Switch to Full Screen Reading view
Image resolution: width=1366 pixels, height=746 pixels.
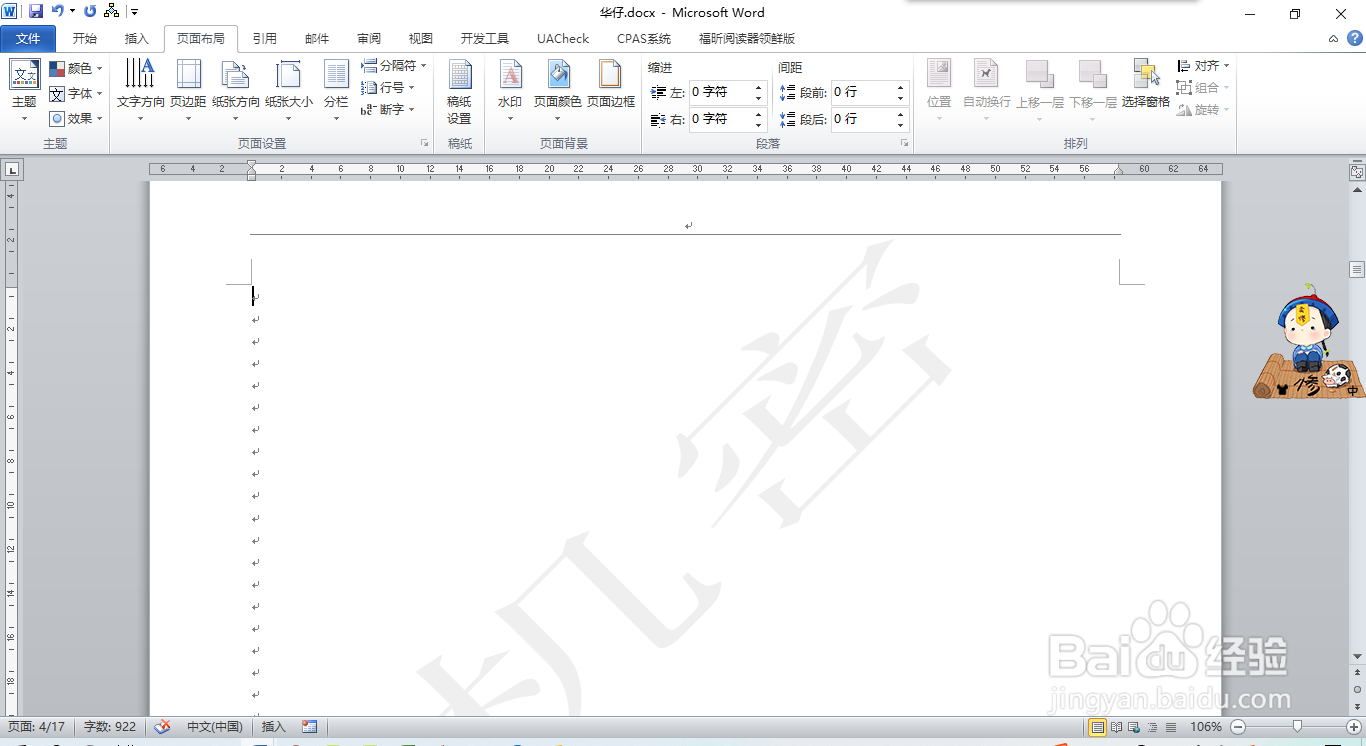[x=1117, y=727]
